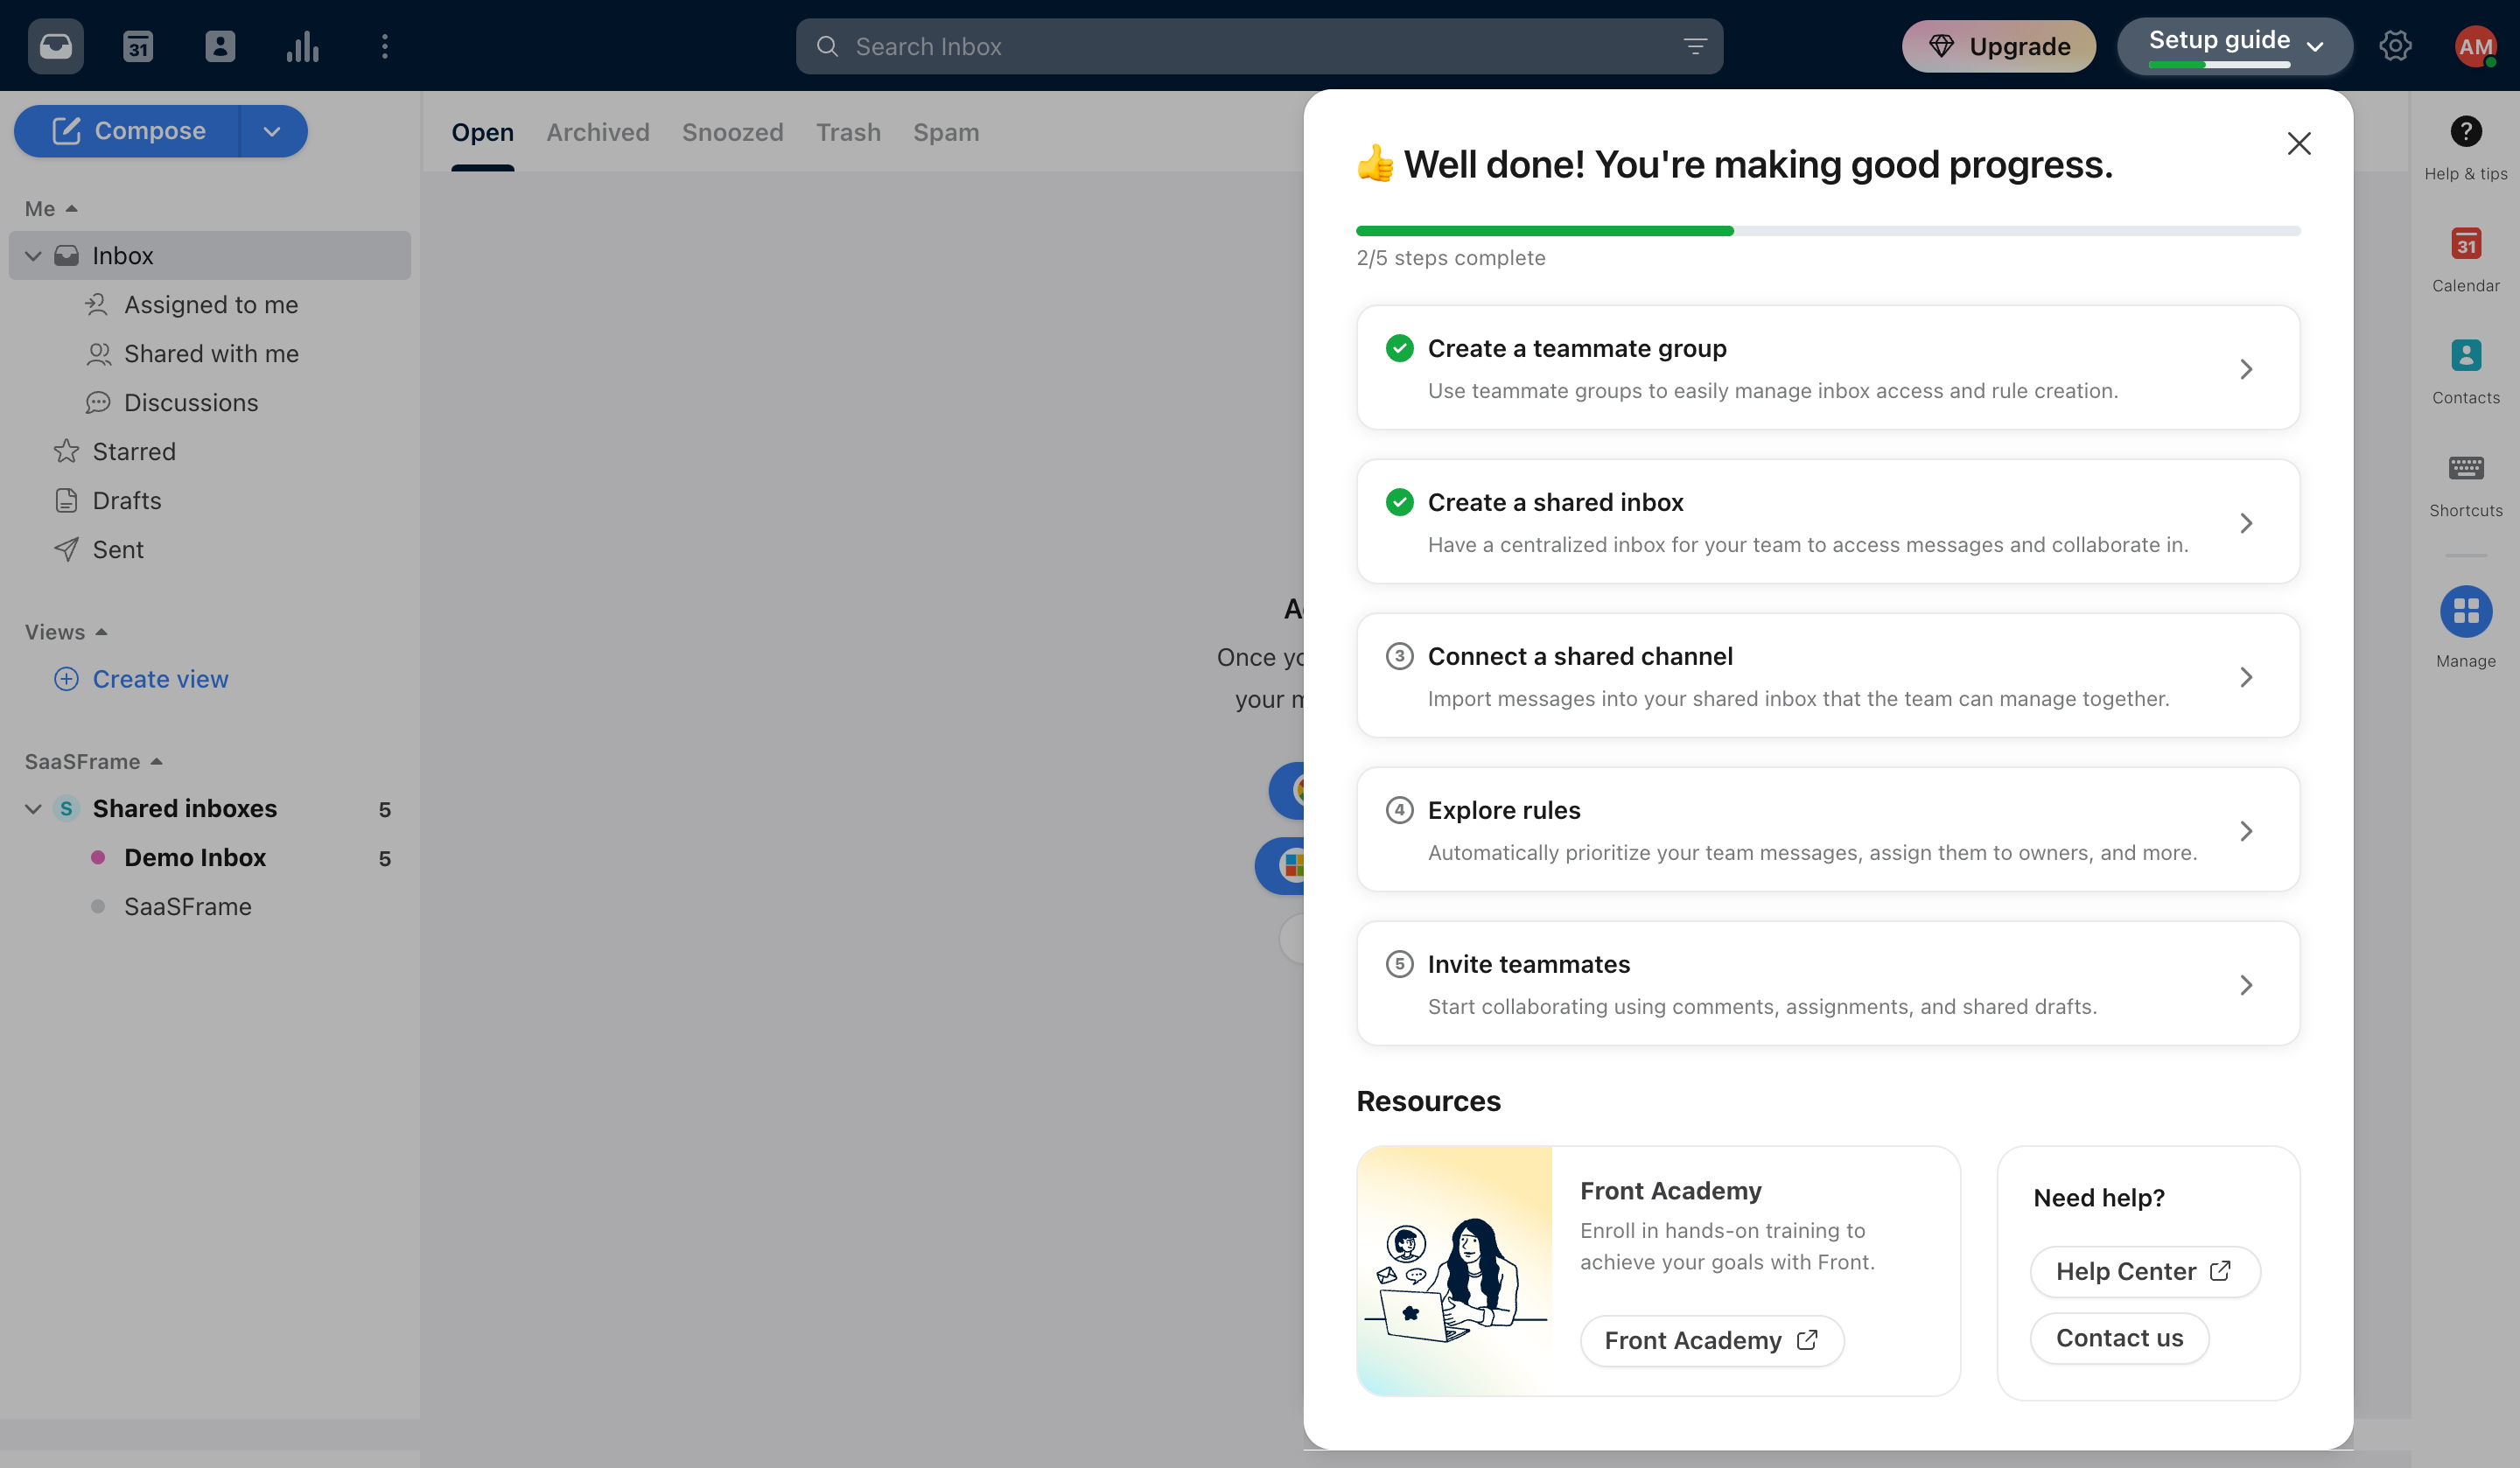Image resolution: width=2520 pixels, height=1468 pixels.
Task: Switch to the Snoozed tab
Action: (x=732, y=132)
